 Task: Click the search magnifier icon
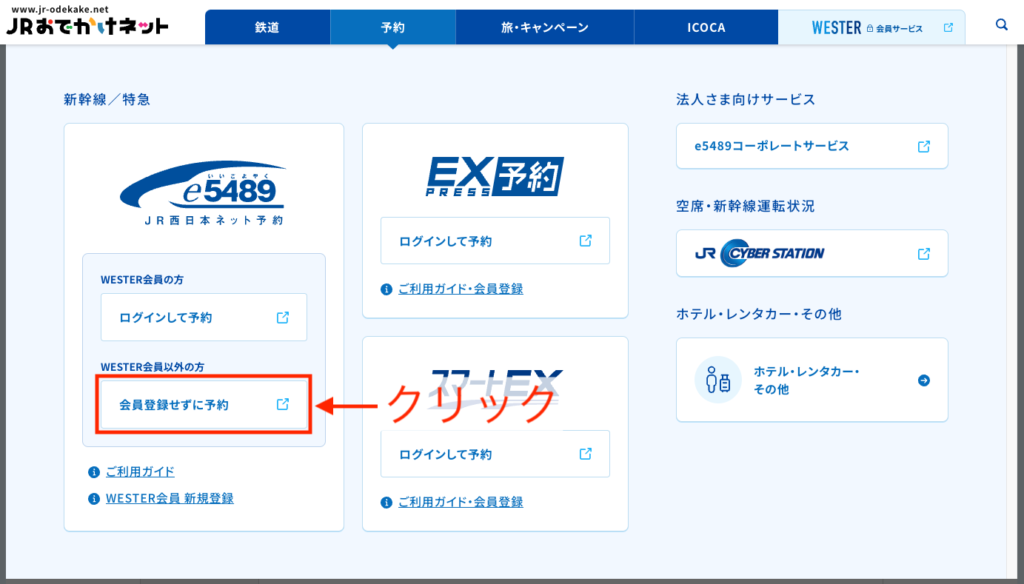click(1001, 25)
